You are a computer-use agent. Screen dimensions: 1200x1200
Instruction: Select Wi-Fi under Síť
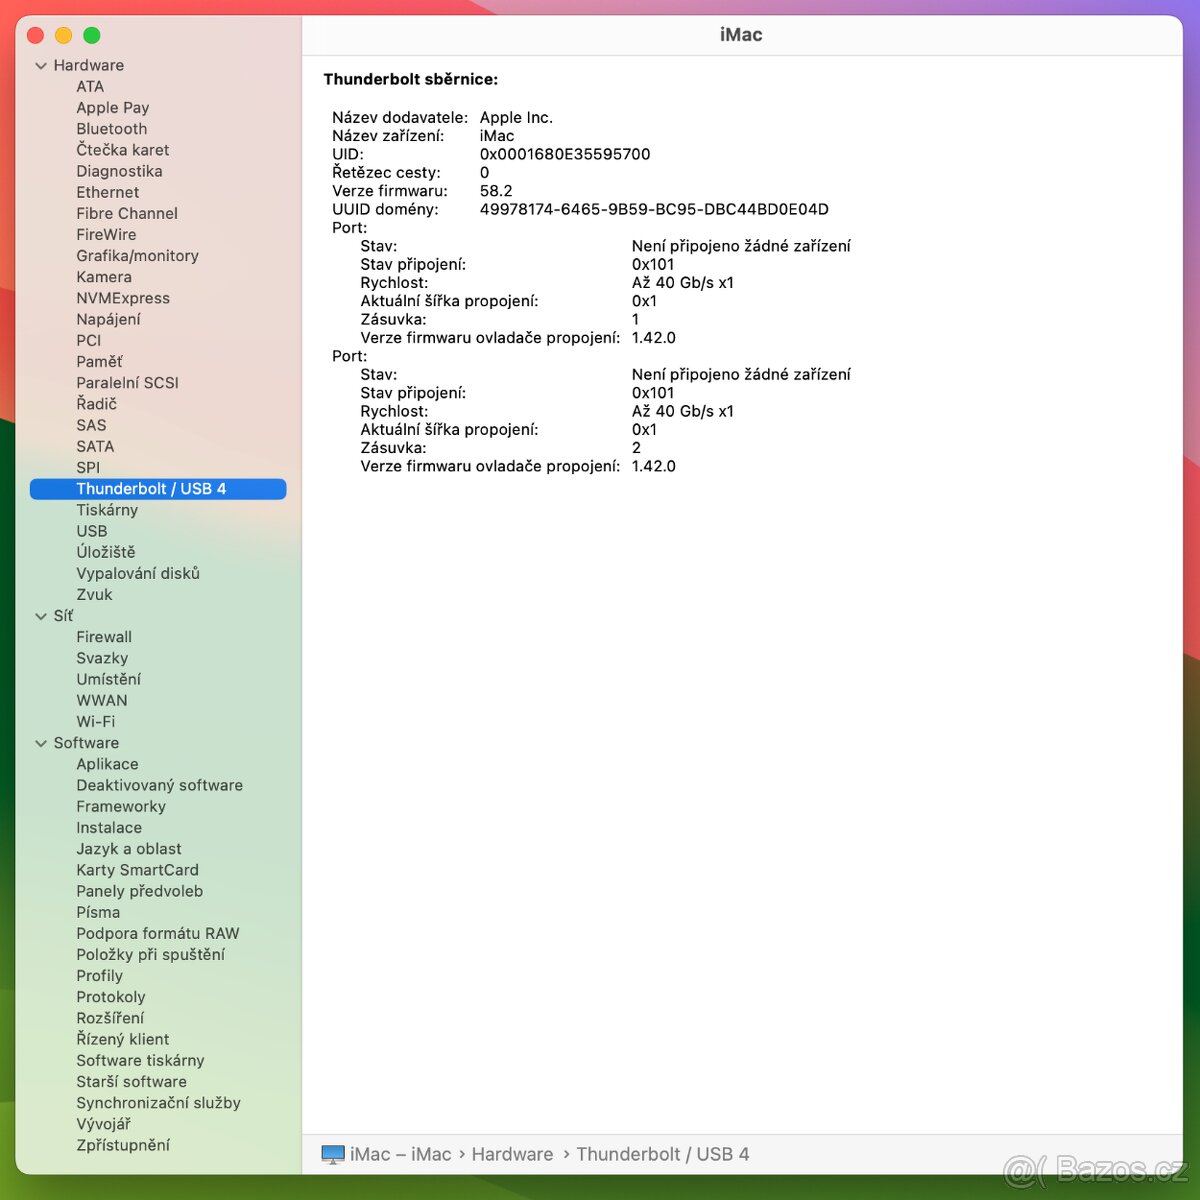point(95,722)
